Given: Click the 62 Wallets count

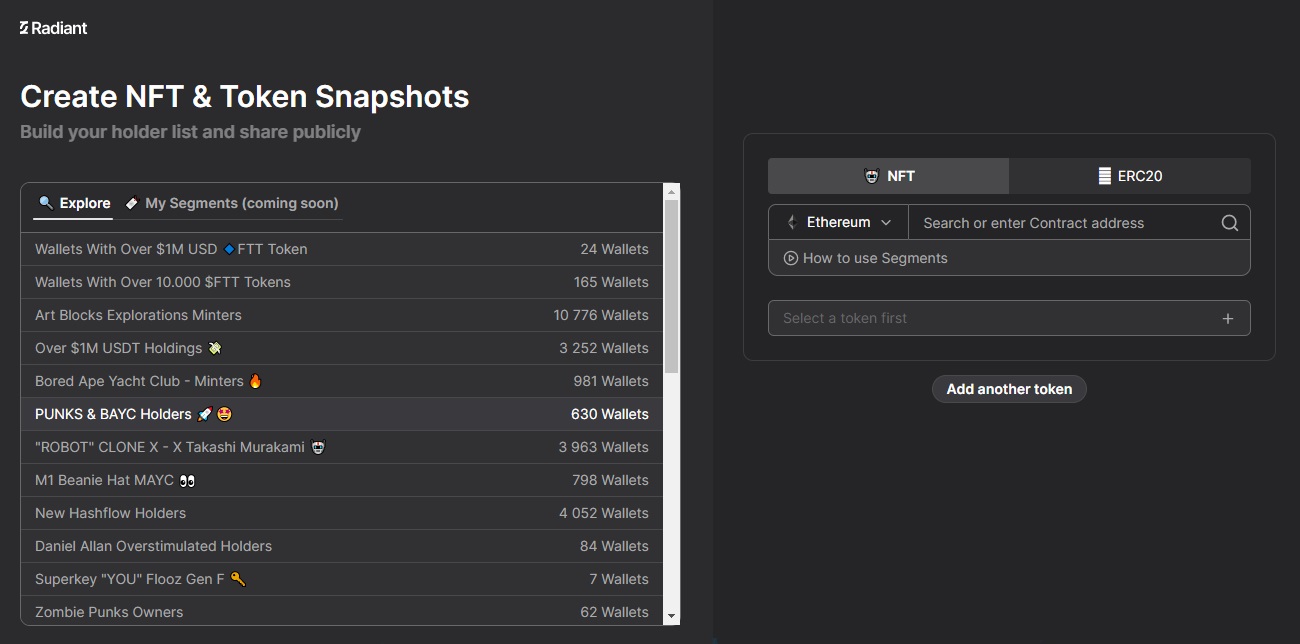Looking at the screenshot, I should point(615,612).
